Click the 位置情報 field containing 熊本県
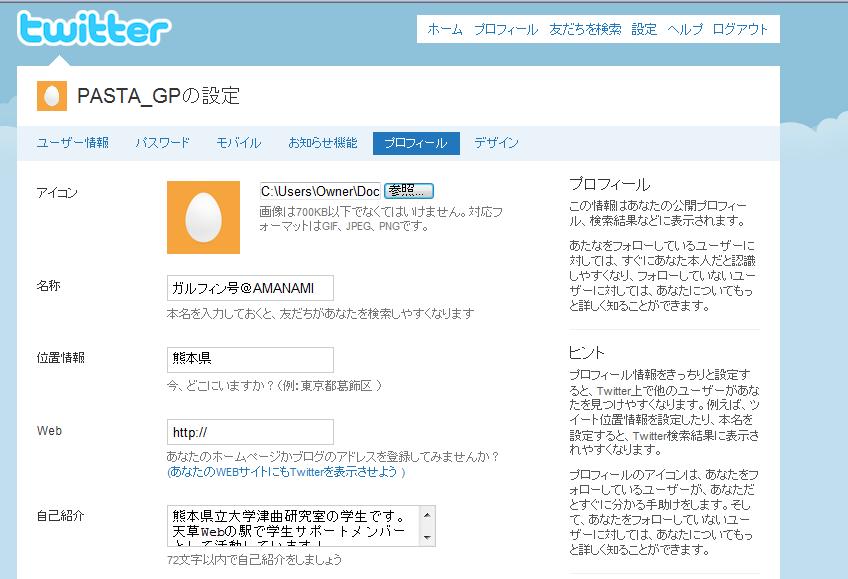 click(250, 360)
